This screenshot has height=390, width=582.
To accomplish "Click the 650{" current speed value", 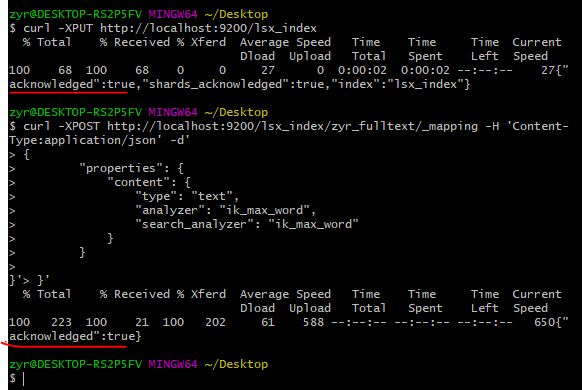I will pyautogui.click(x=551, y=322).
